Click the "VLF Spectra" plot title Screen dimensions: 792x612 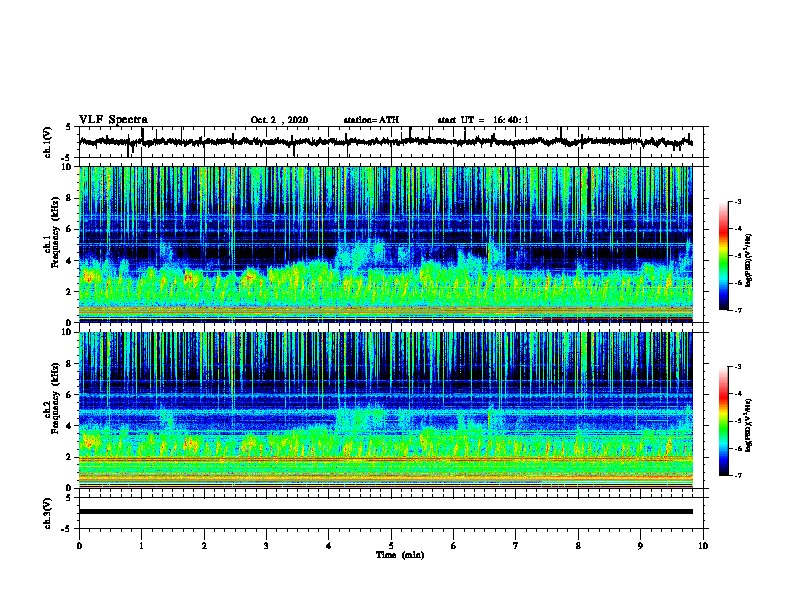(113, 120)
